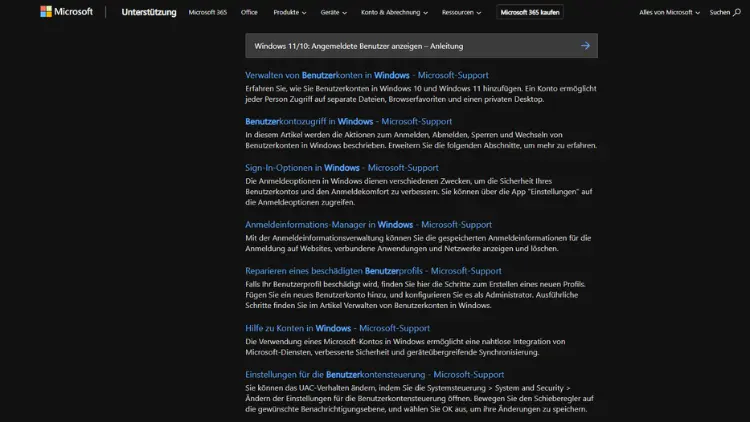Click description starting 'Die Anmeldeoptionen in Windows'

[419, 191]
